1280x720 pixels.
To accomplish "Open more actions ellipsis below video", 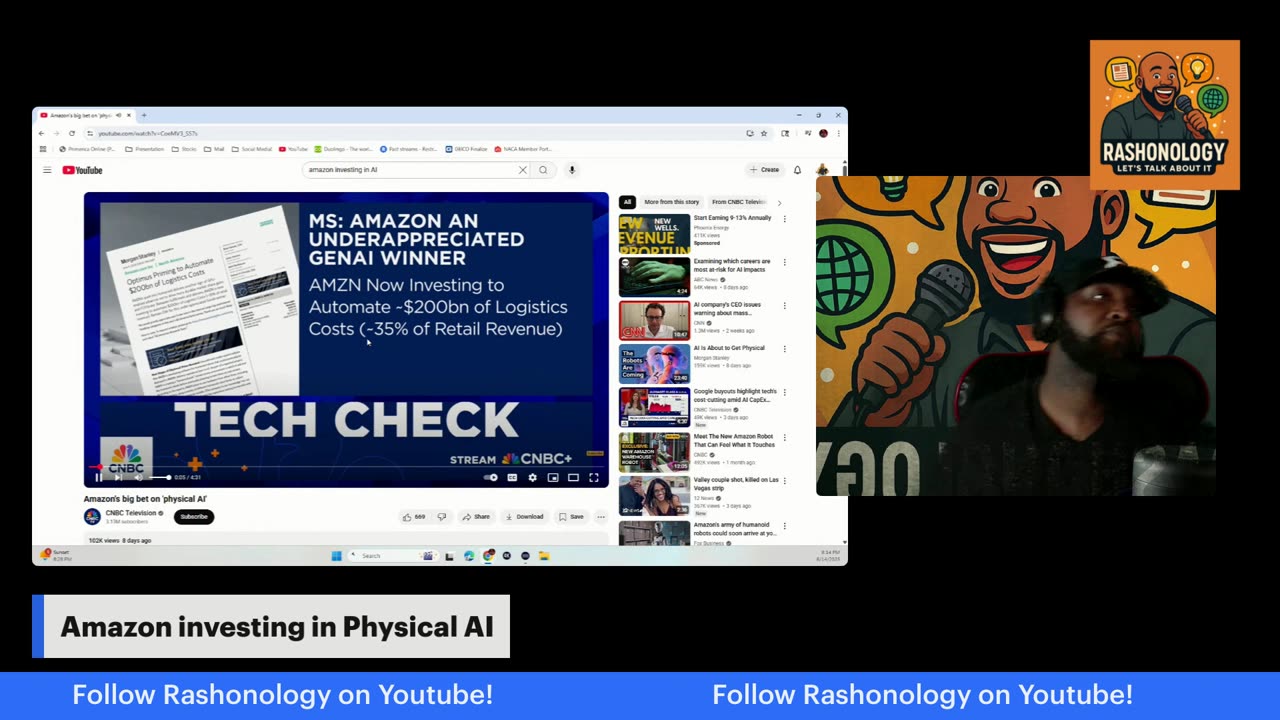I will click(x=601, y=517).
